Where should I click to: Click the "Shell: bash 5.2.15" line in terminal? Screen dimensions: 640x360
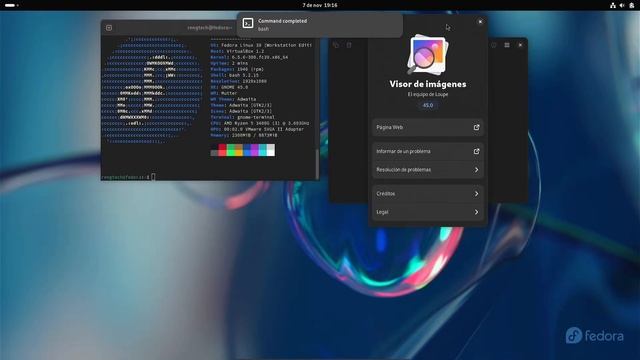(235, 75)
